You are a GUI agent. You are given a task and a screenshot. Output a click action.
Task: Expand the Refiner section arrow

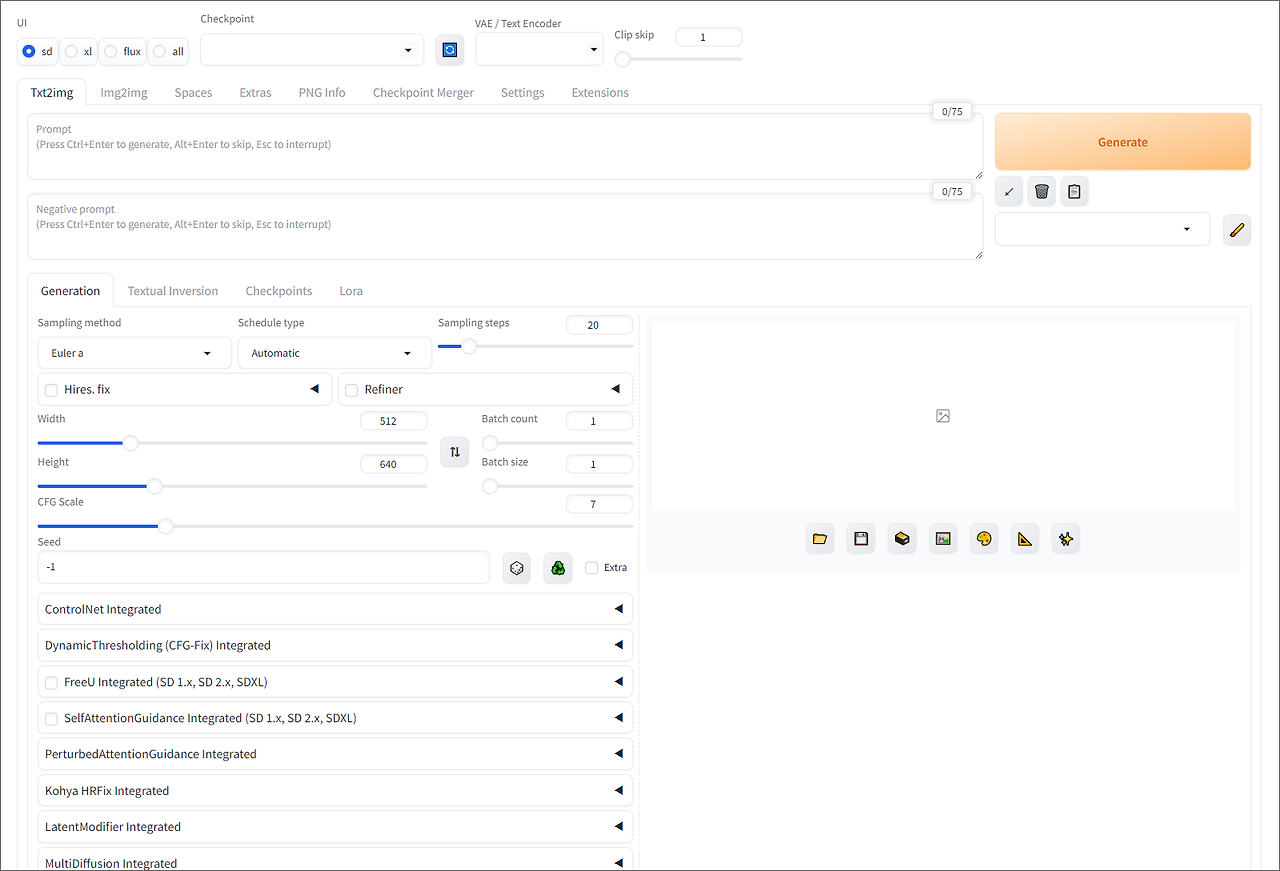point(615,389)
